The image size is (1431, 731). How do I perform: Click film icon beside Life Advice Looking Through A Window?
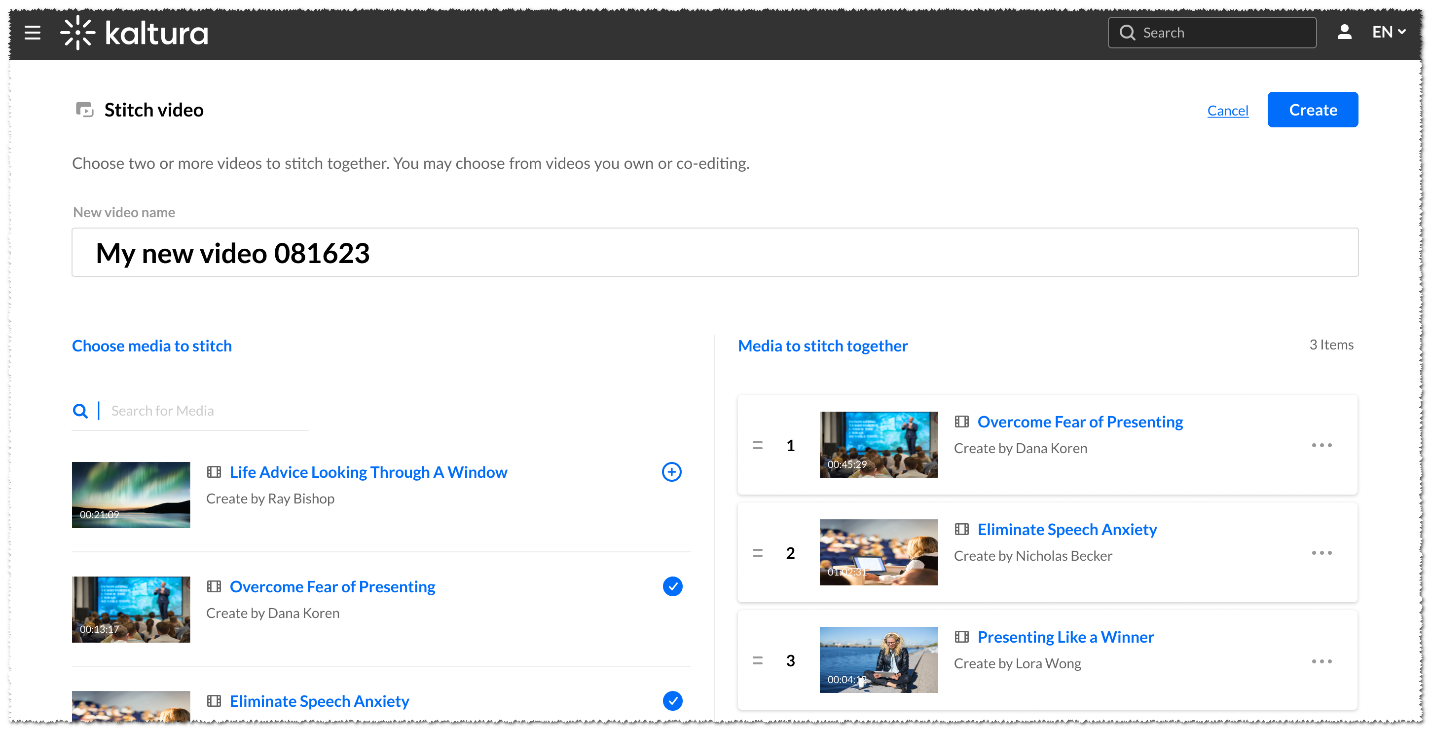(214, 472)
